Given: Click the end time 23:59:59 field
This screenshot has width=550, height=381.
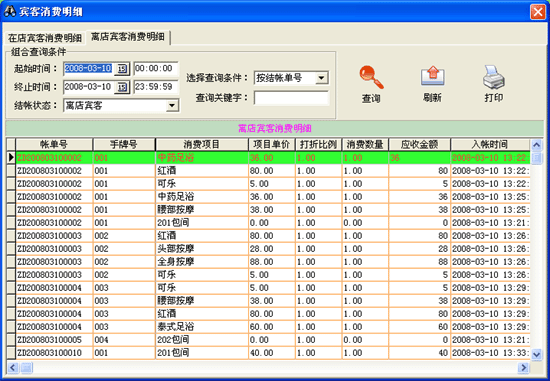Looking at the screenshot, I should click(156, 87).
